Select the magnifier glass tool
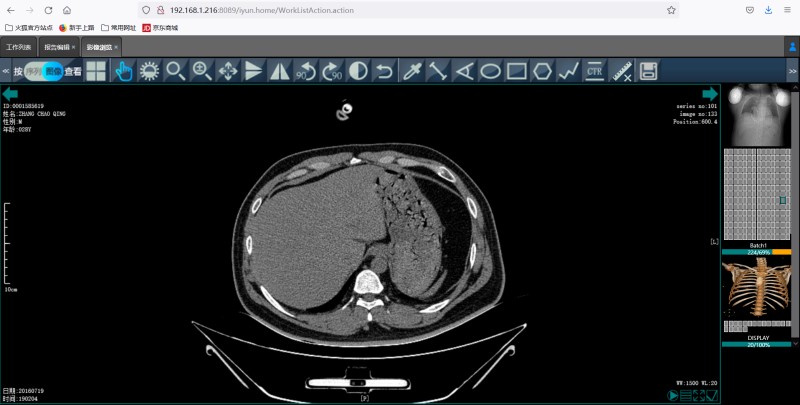Screen dimensions: 800x405 (175, 71)
